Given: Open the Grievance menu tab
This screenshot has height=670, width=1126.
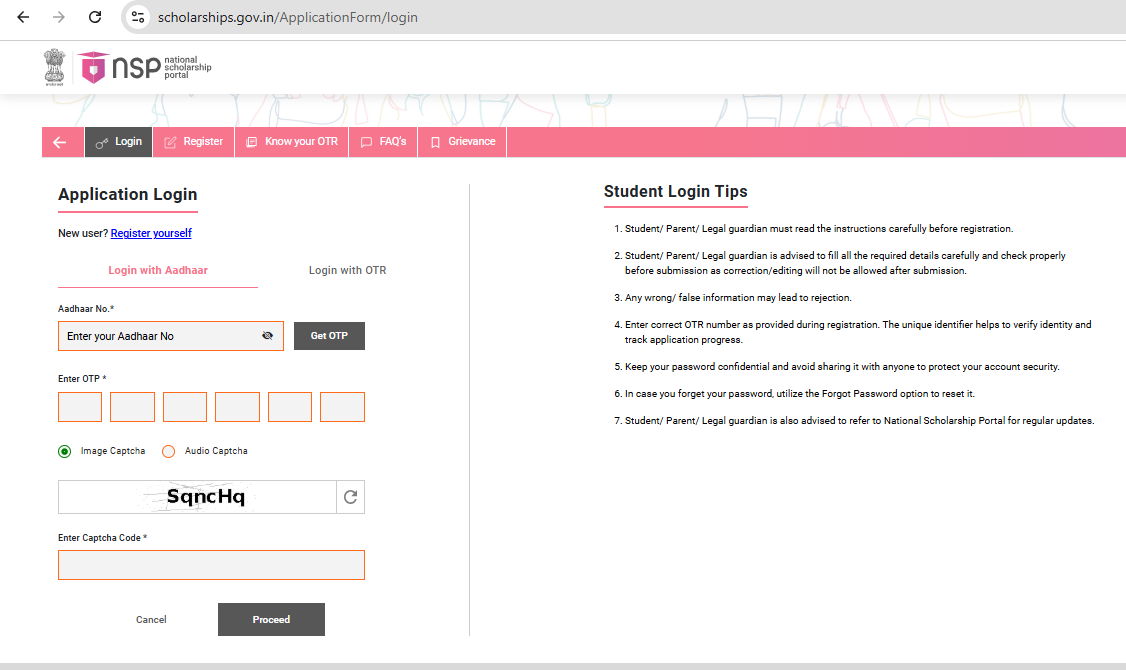Looking at the screenshot, I should [x=462, y=142].
